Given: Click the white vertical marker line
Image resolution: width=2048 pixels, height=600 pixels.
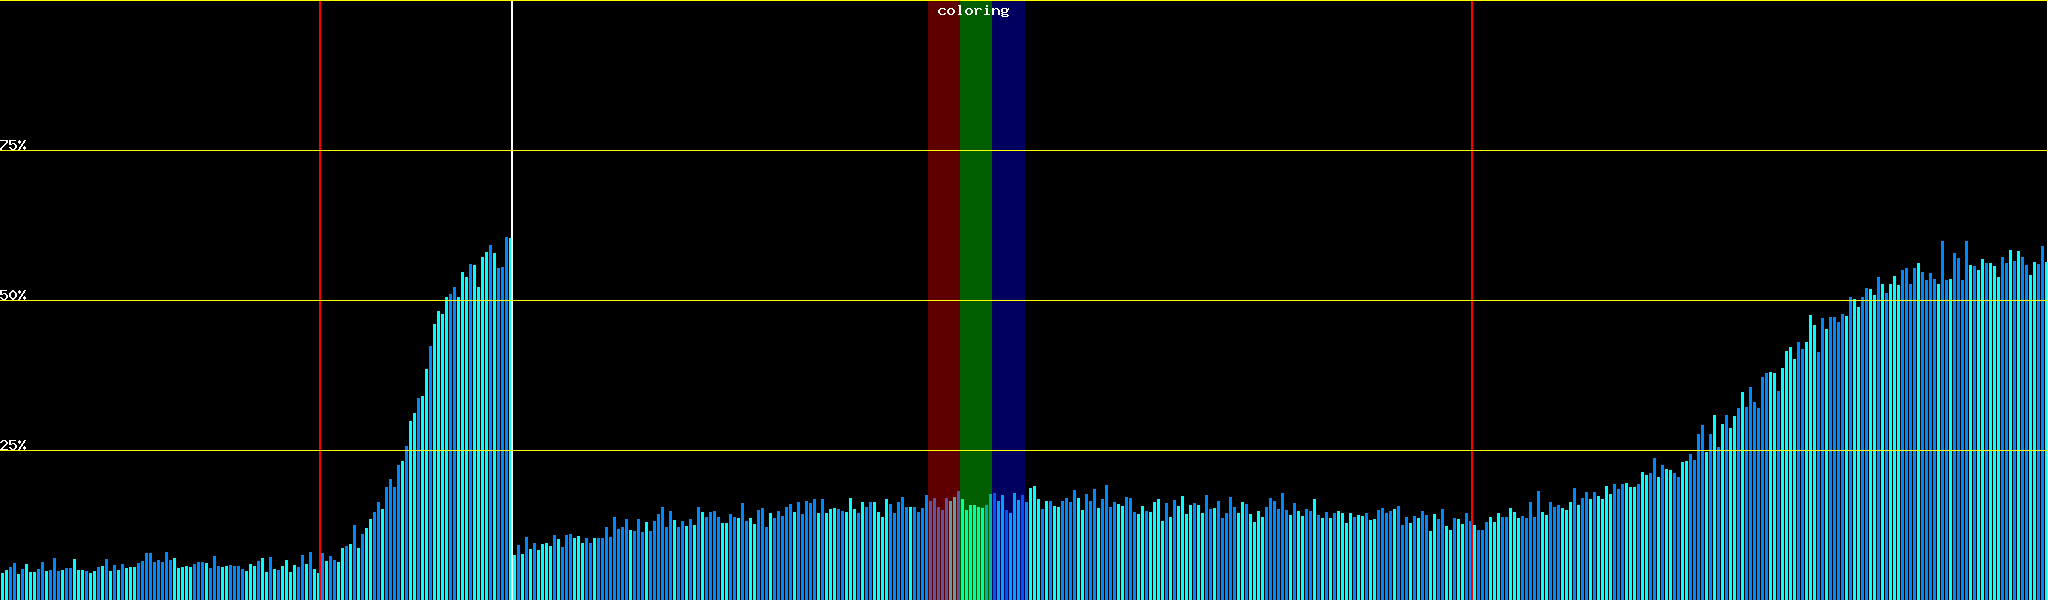Looking at the screenshot, I should (512, 120).
